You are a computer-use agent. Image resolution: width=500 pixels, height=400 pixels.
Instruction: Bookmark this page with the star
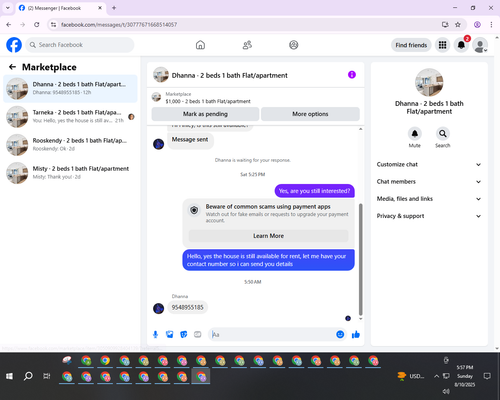(458, 25)
